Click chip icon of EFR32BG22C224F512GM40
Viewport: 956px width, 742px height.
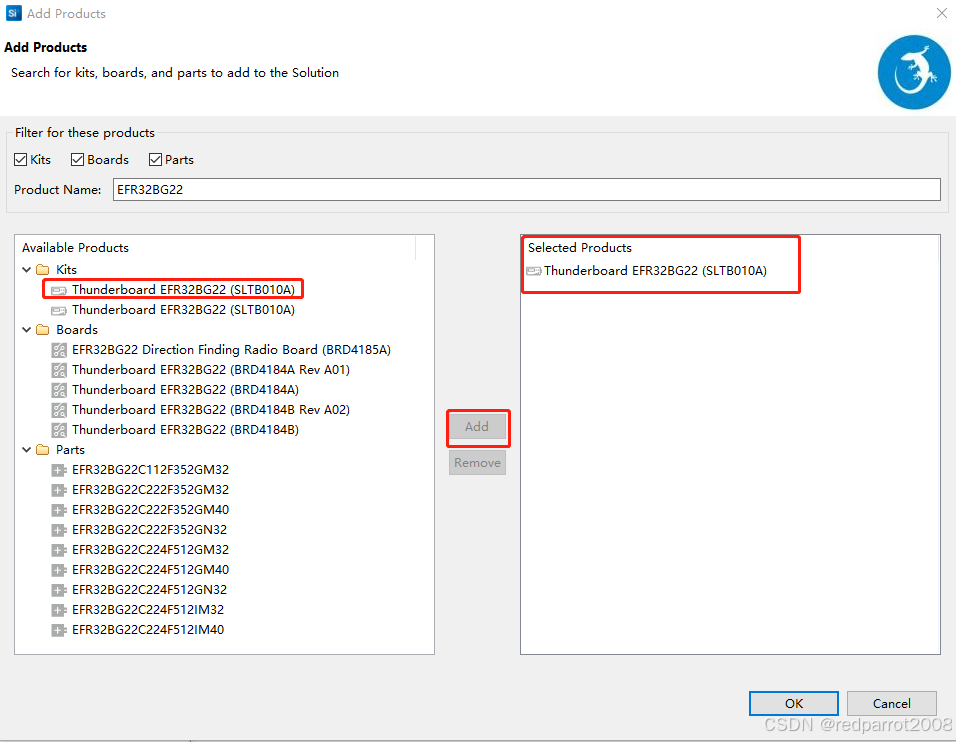point(59,570)
